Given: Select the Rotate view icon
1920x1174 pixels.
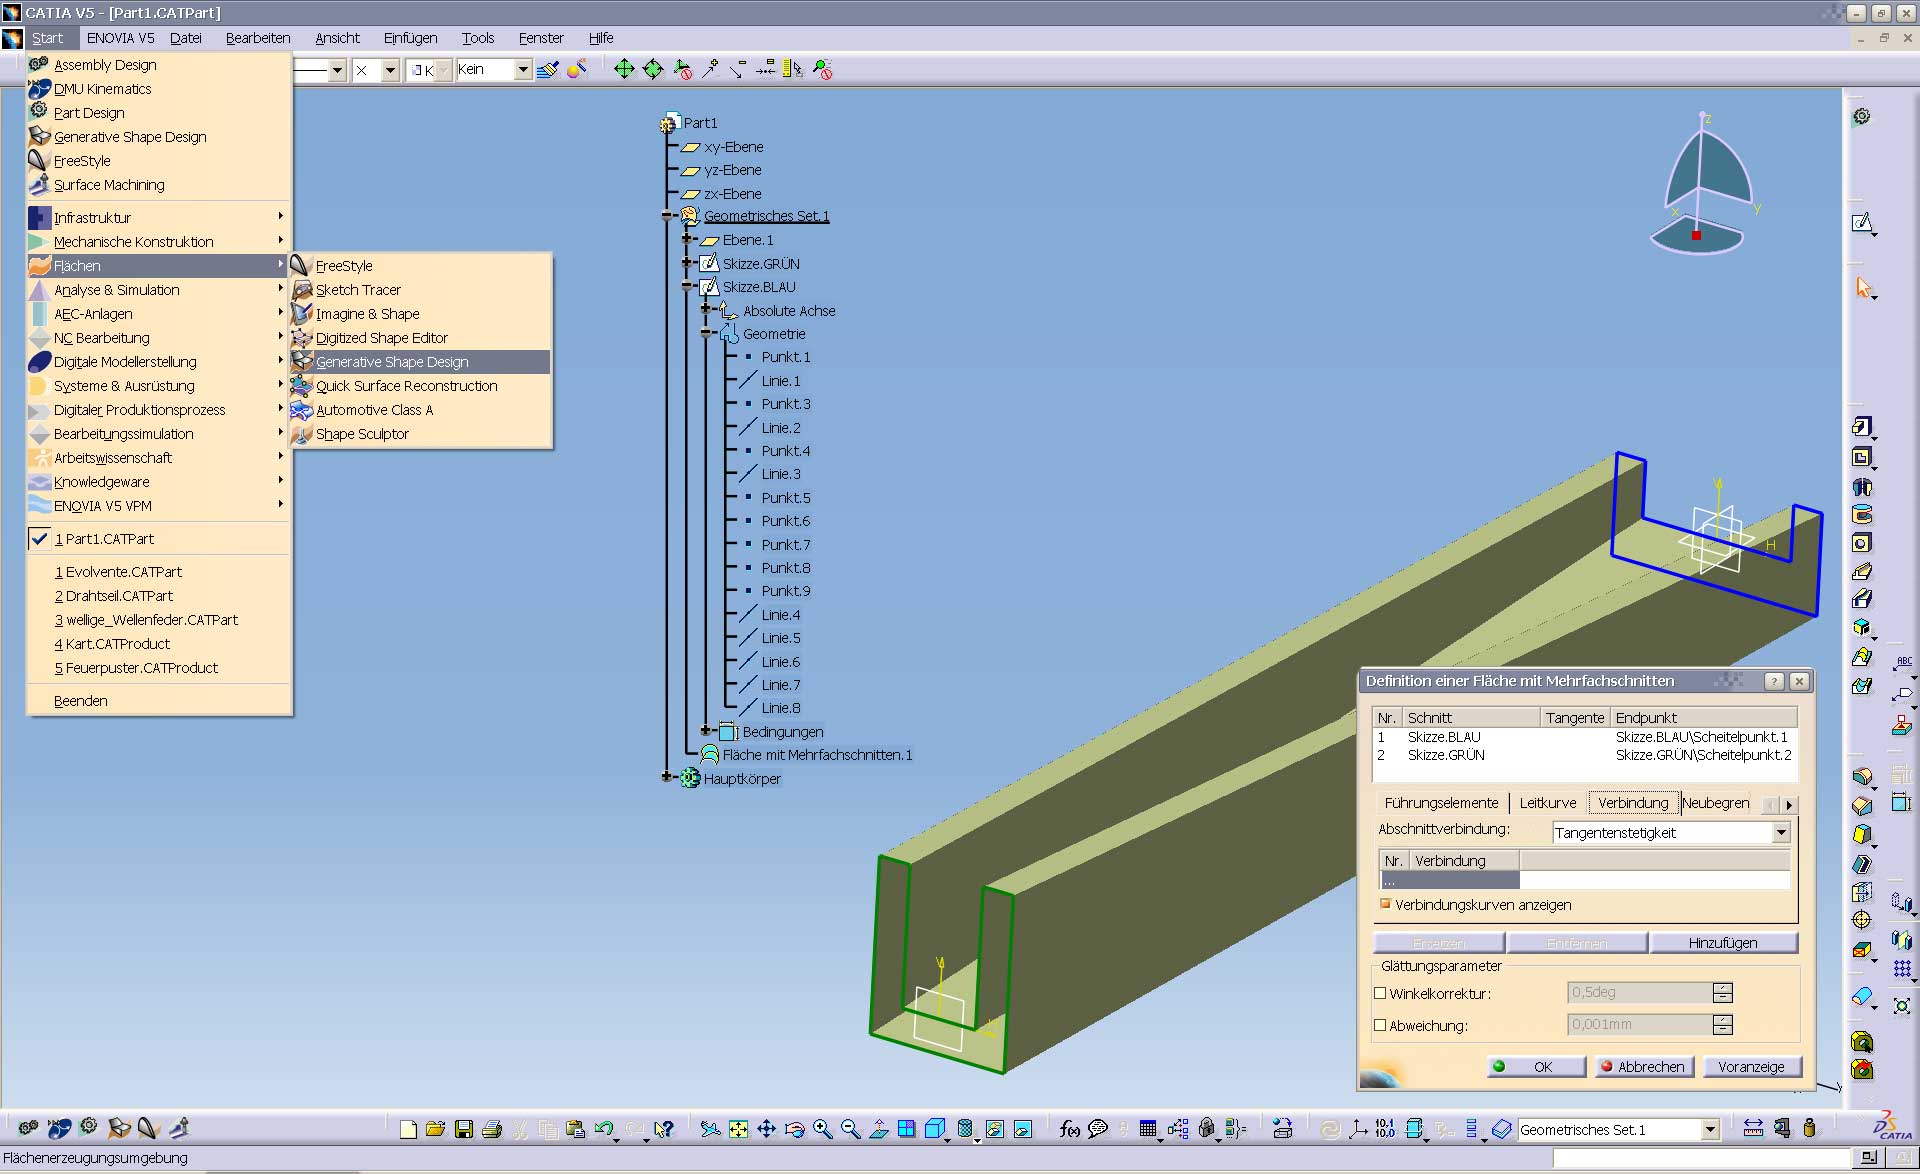Looking at the screenshot, I should tap(795, 1129).
